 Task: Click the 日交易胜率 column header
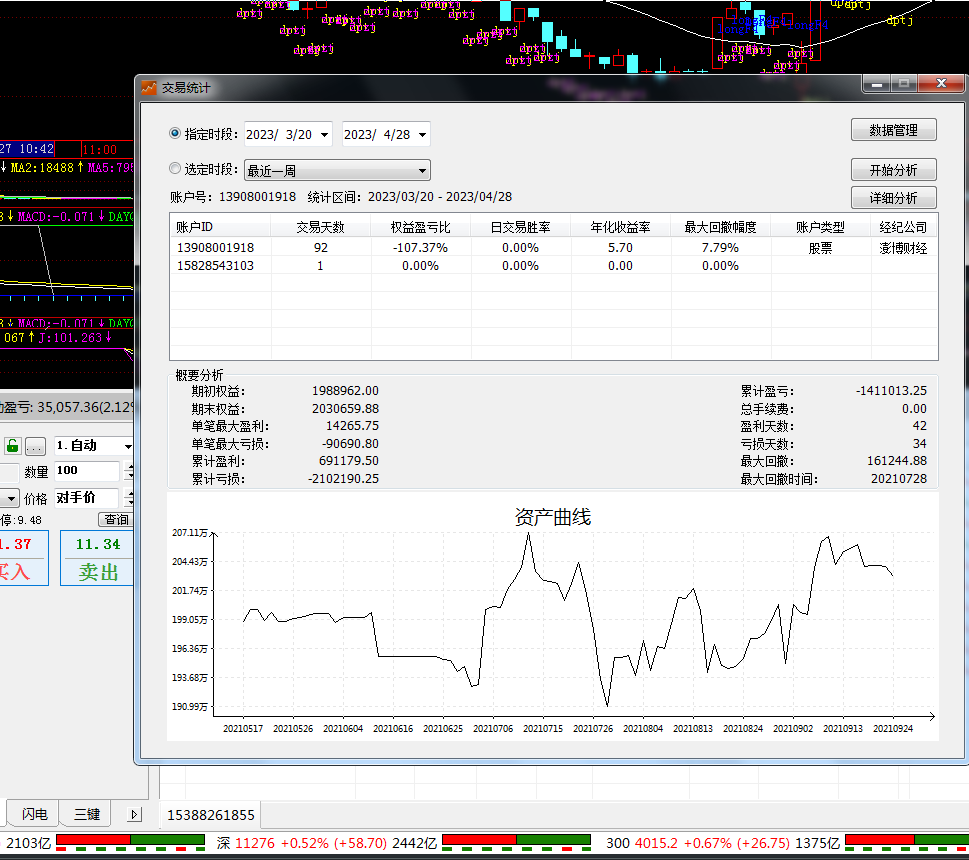520,227
